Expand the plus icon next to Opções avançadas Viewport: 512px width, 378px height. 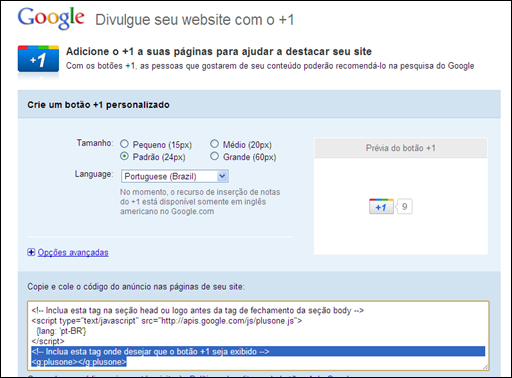pos(31,252)
